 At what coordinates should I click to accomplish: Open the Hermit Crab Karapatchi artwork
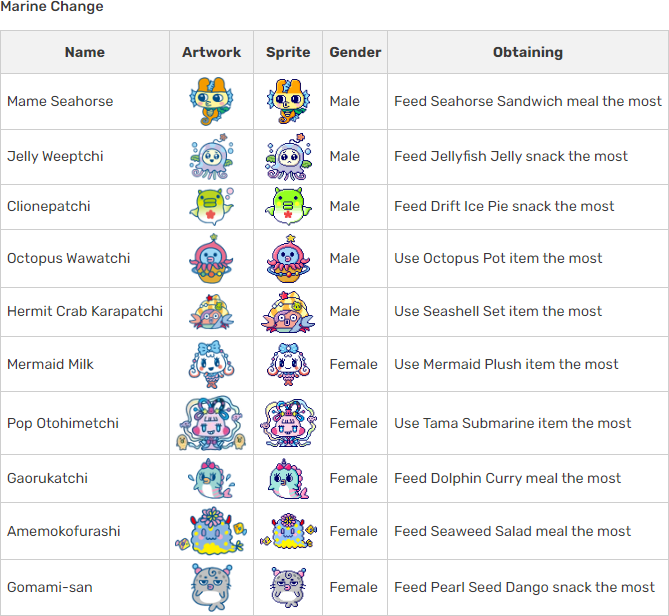tap(211, 311)
